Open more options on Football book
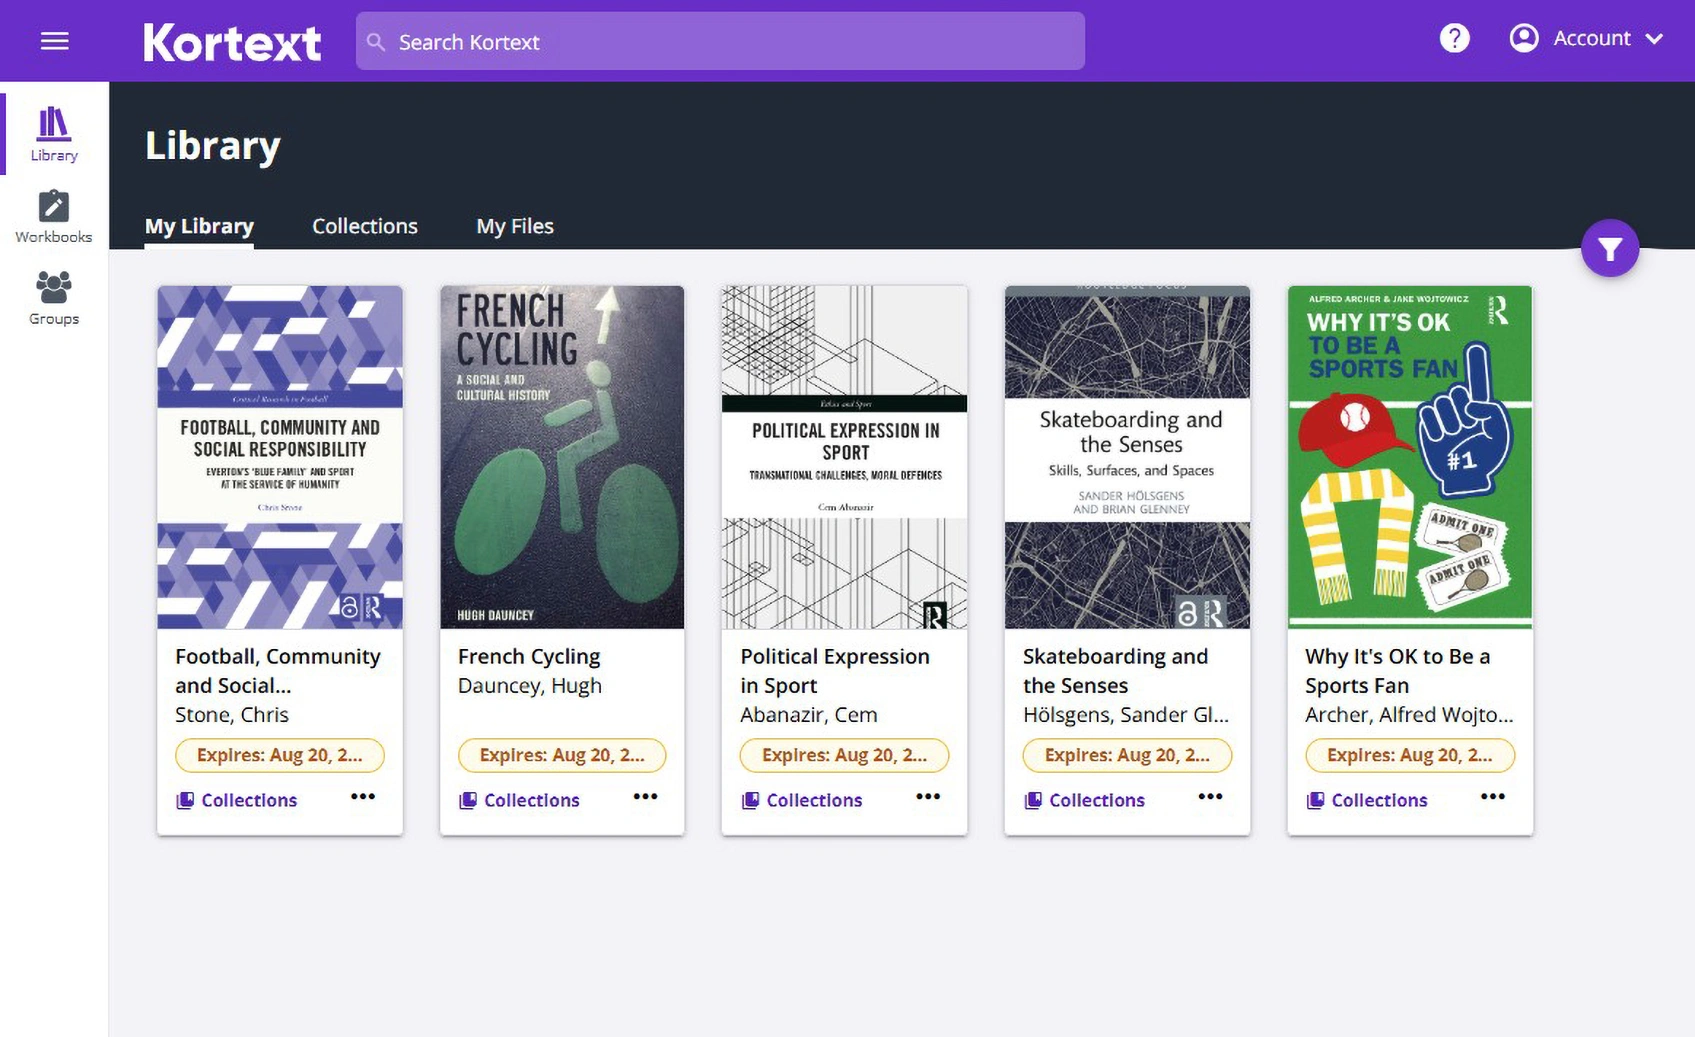This screenshot has width=1695, height=1037. point(363,797)
